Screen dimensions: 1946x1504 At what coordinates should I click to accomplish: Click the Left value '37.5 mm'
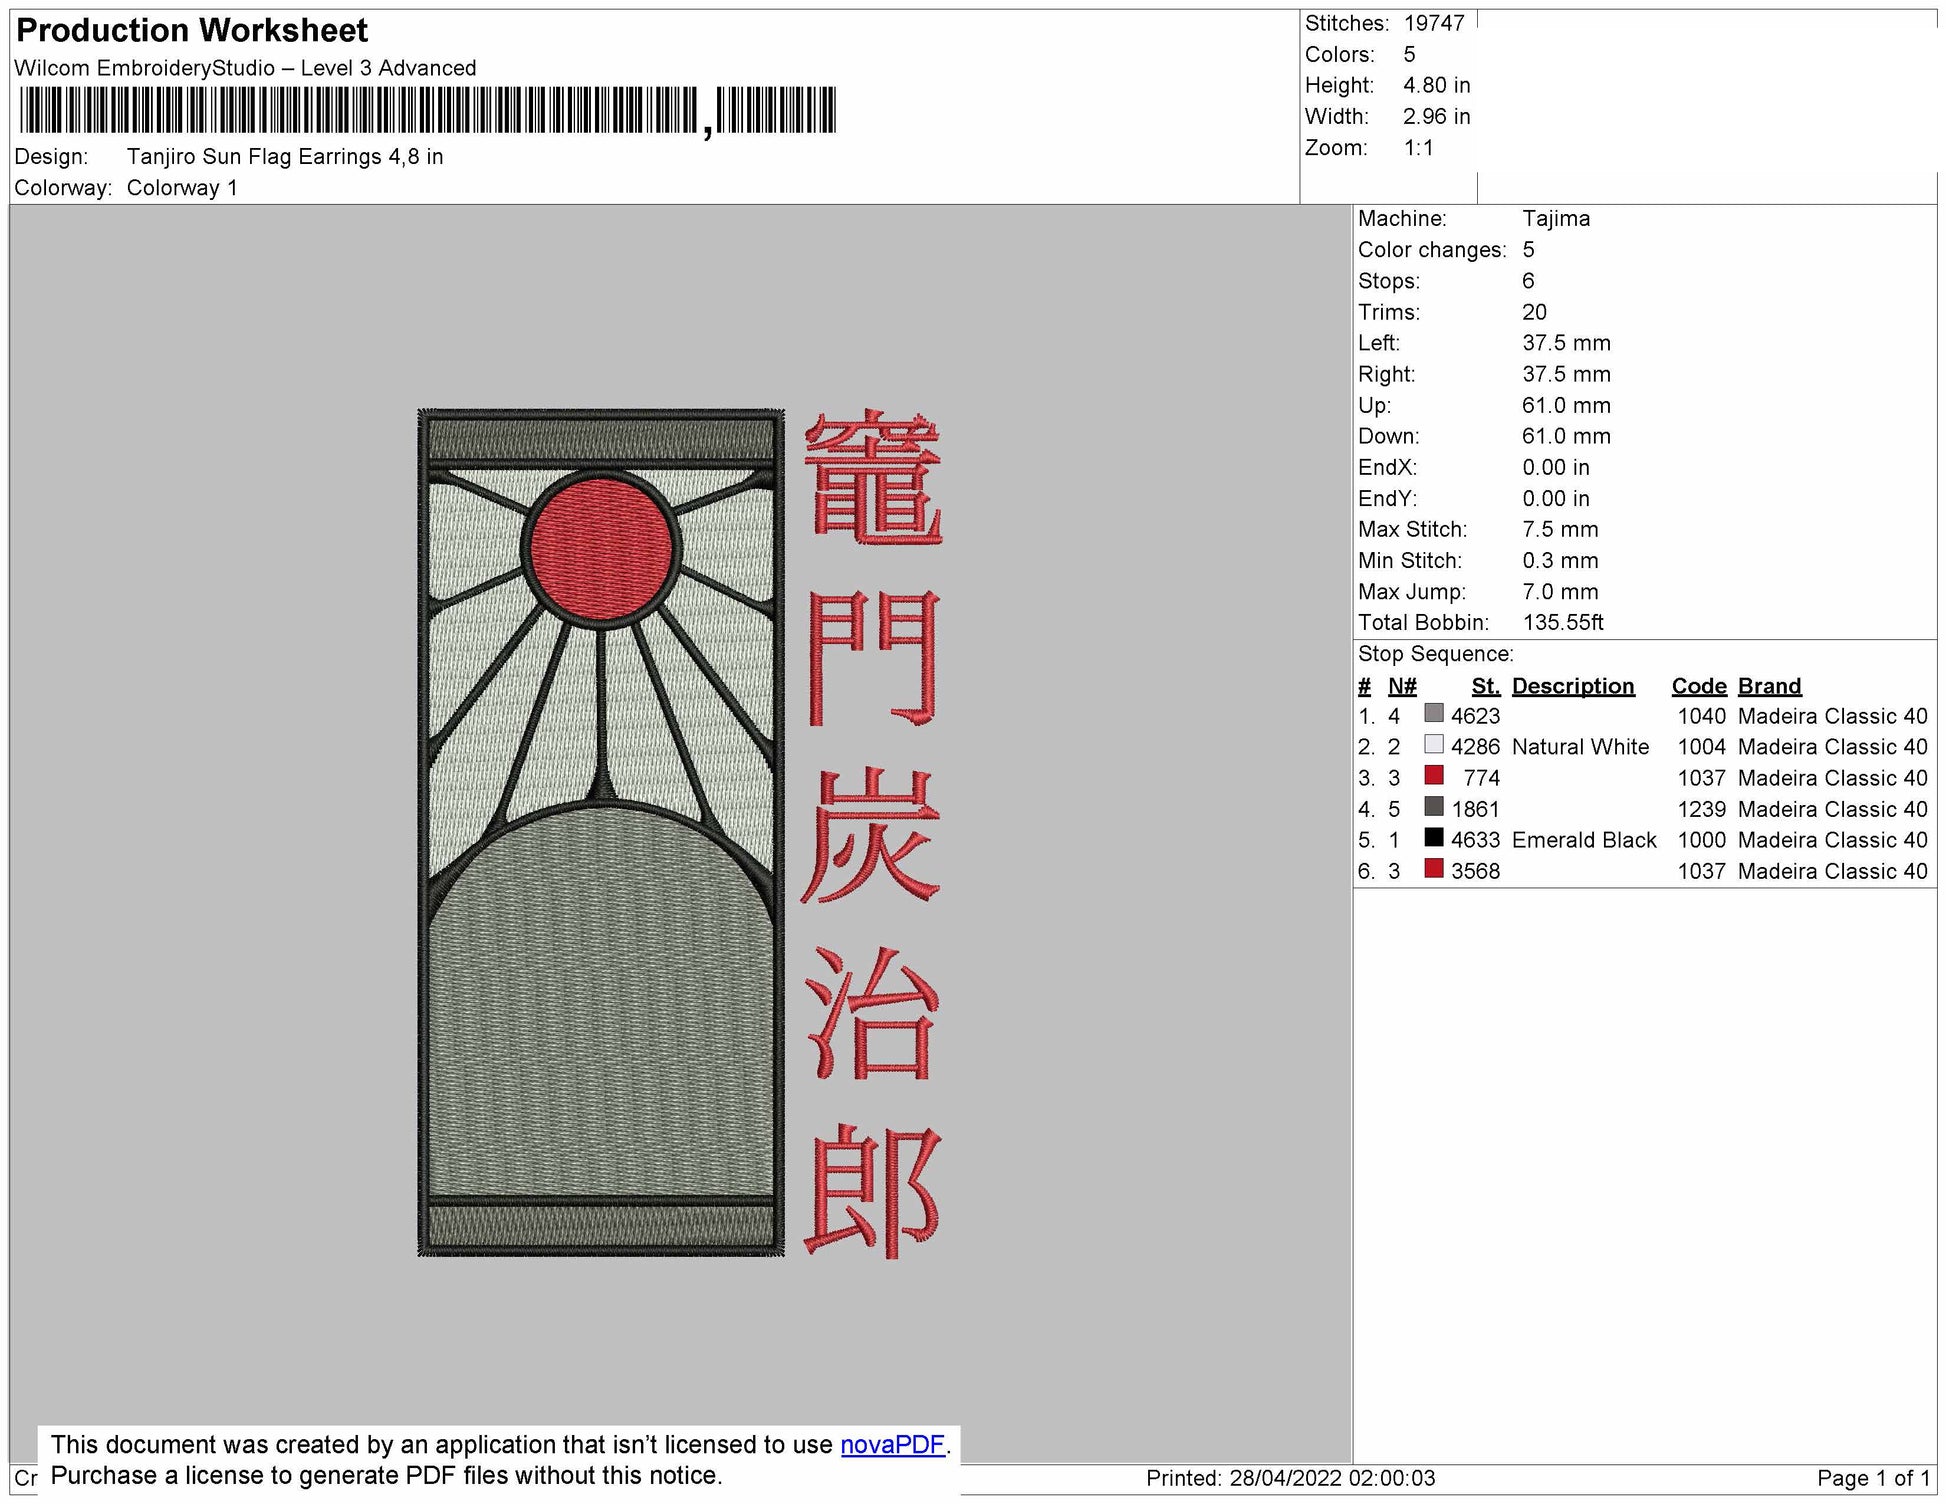1566,343
